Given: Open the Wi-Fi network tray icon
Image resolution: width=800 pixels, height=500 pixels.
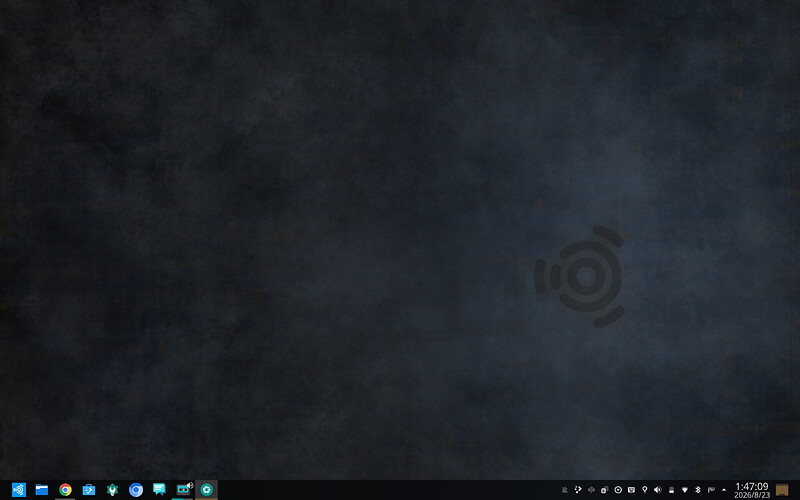Looking at the screenshot, I should coord(685,490).
